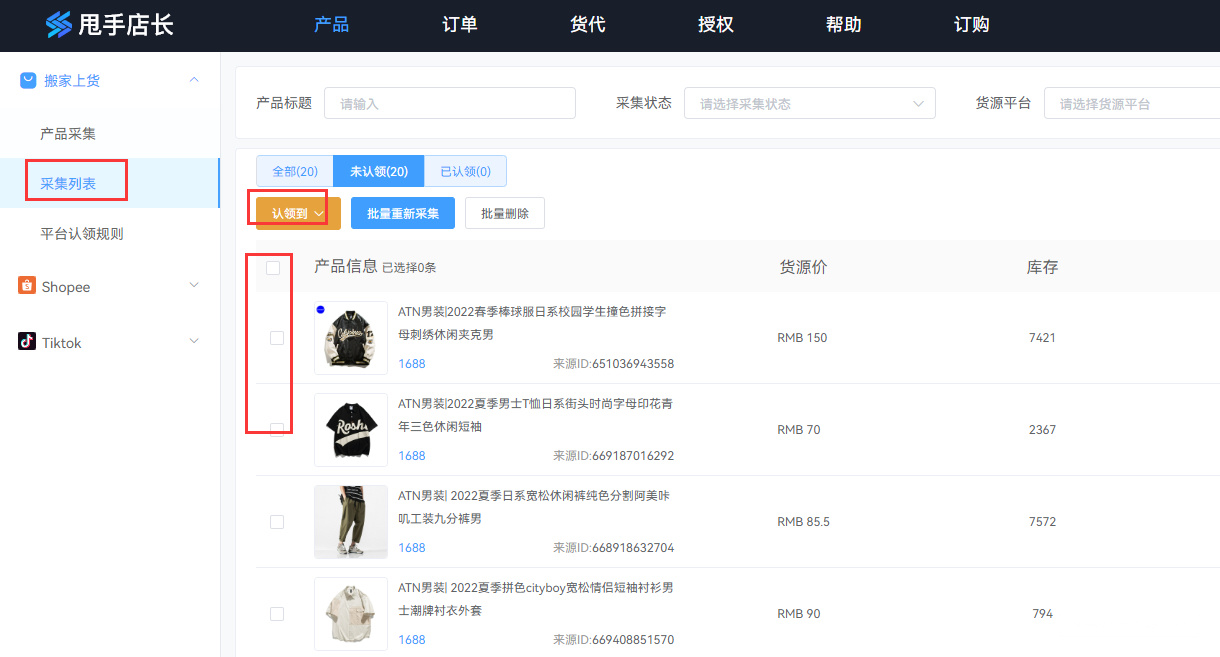Check the box for the cityboy 衬衫 product

[277, 614]
